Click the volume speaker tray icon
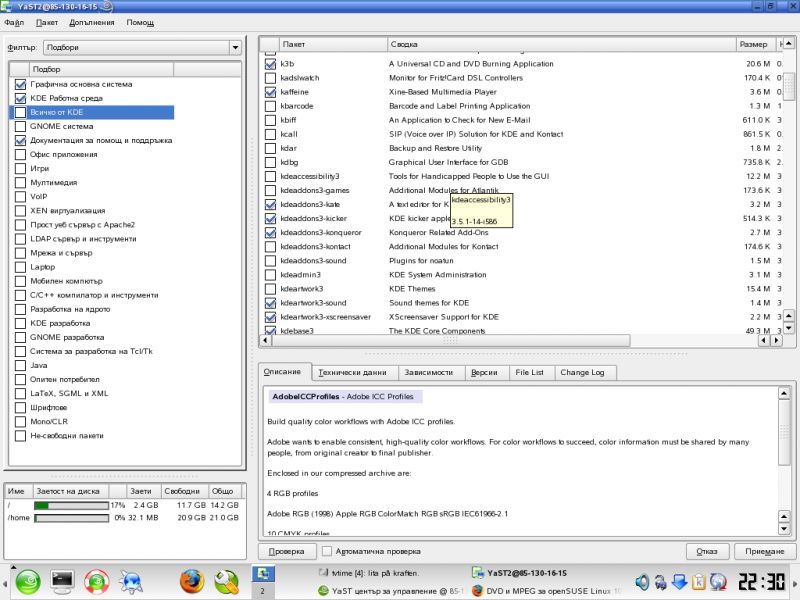800x600 pixels. pos(642,582)
